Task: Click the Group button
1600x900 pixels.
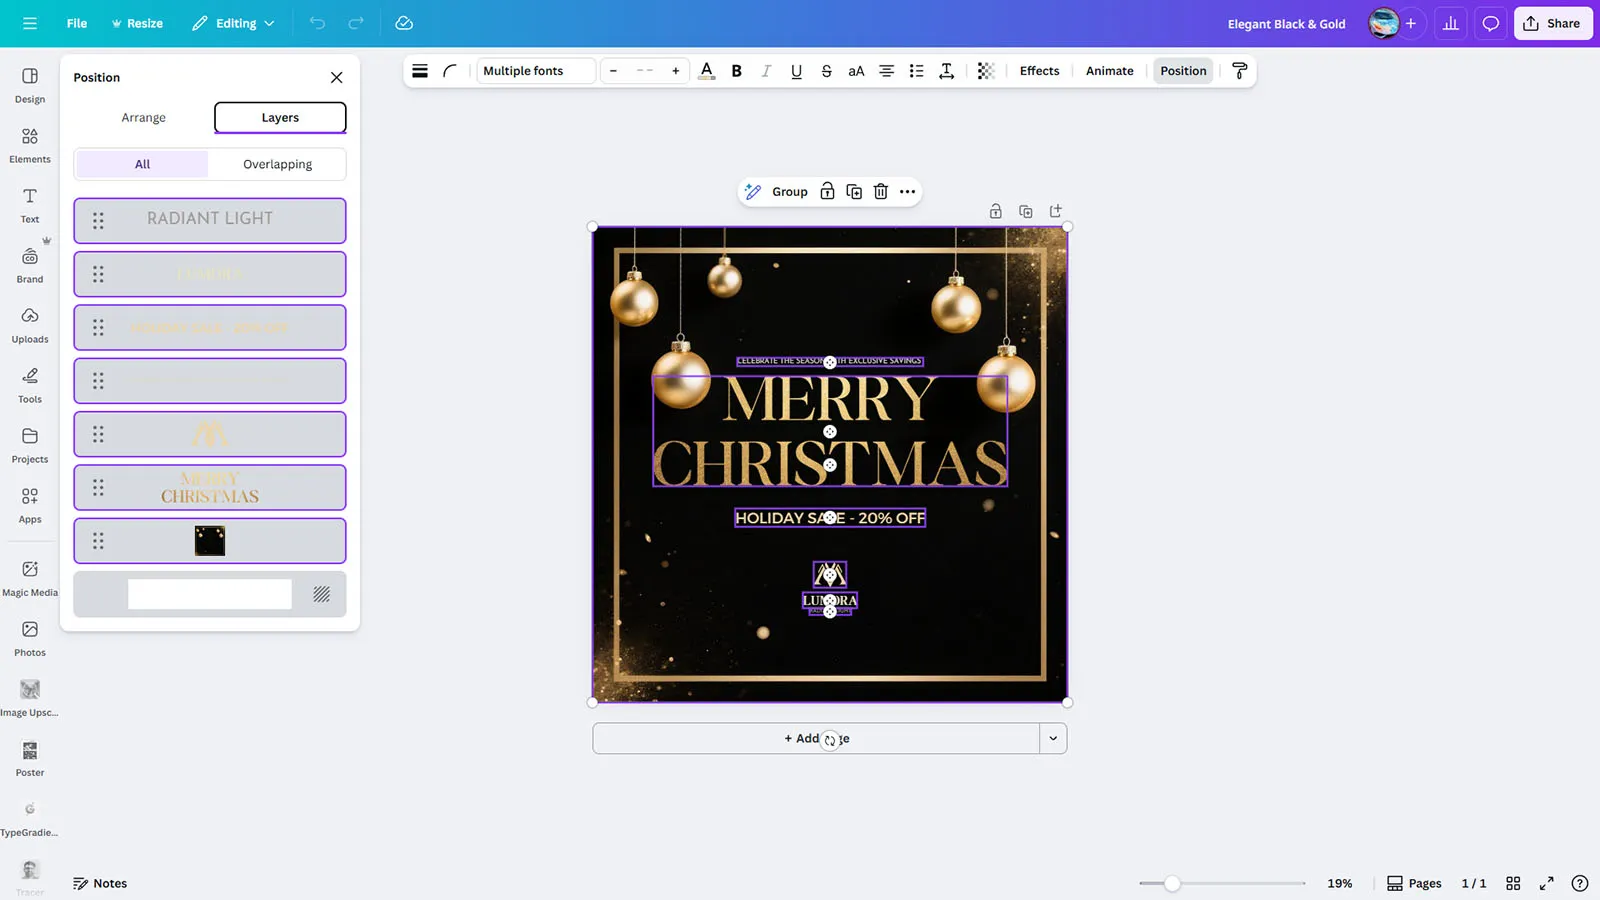Action: coord(778,192)
